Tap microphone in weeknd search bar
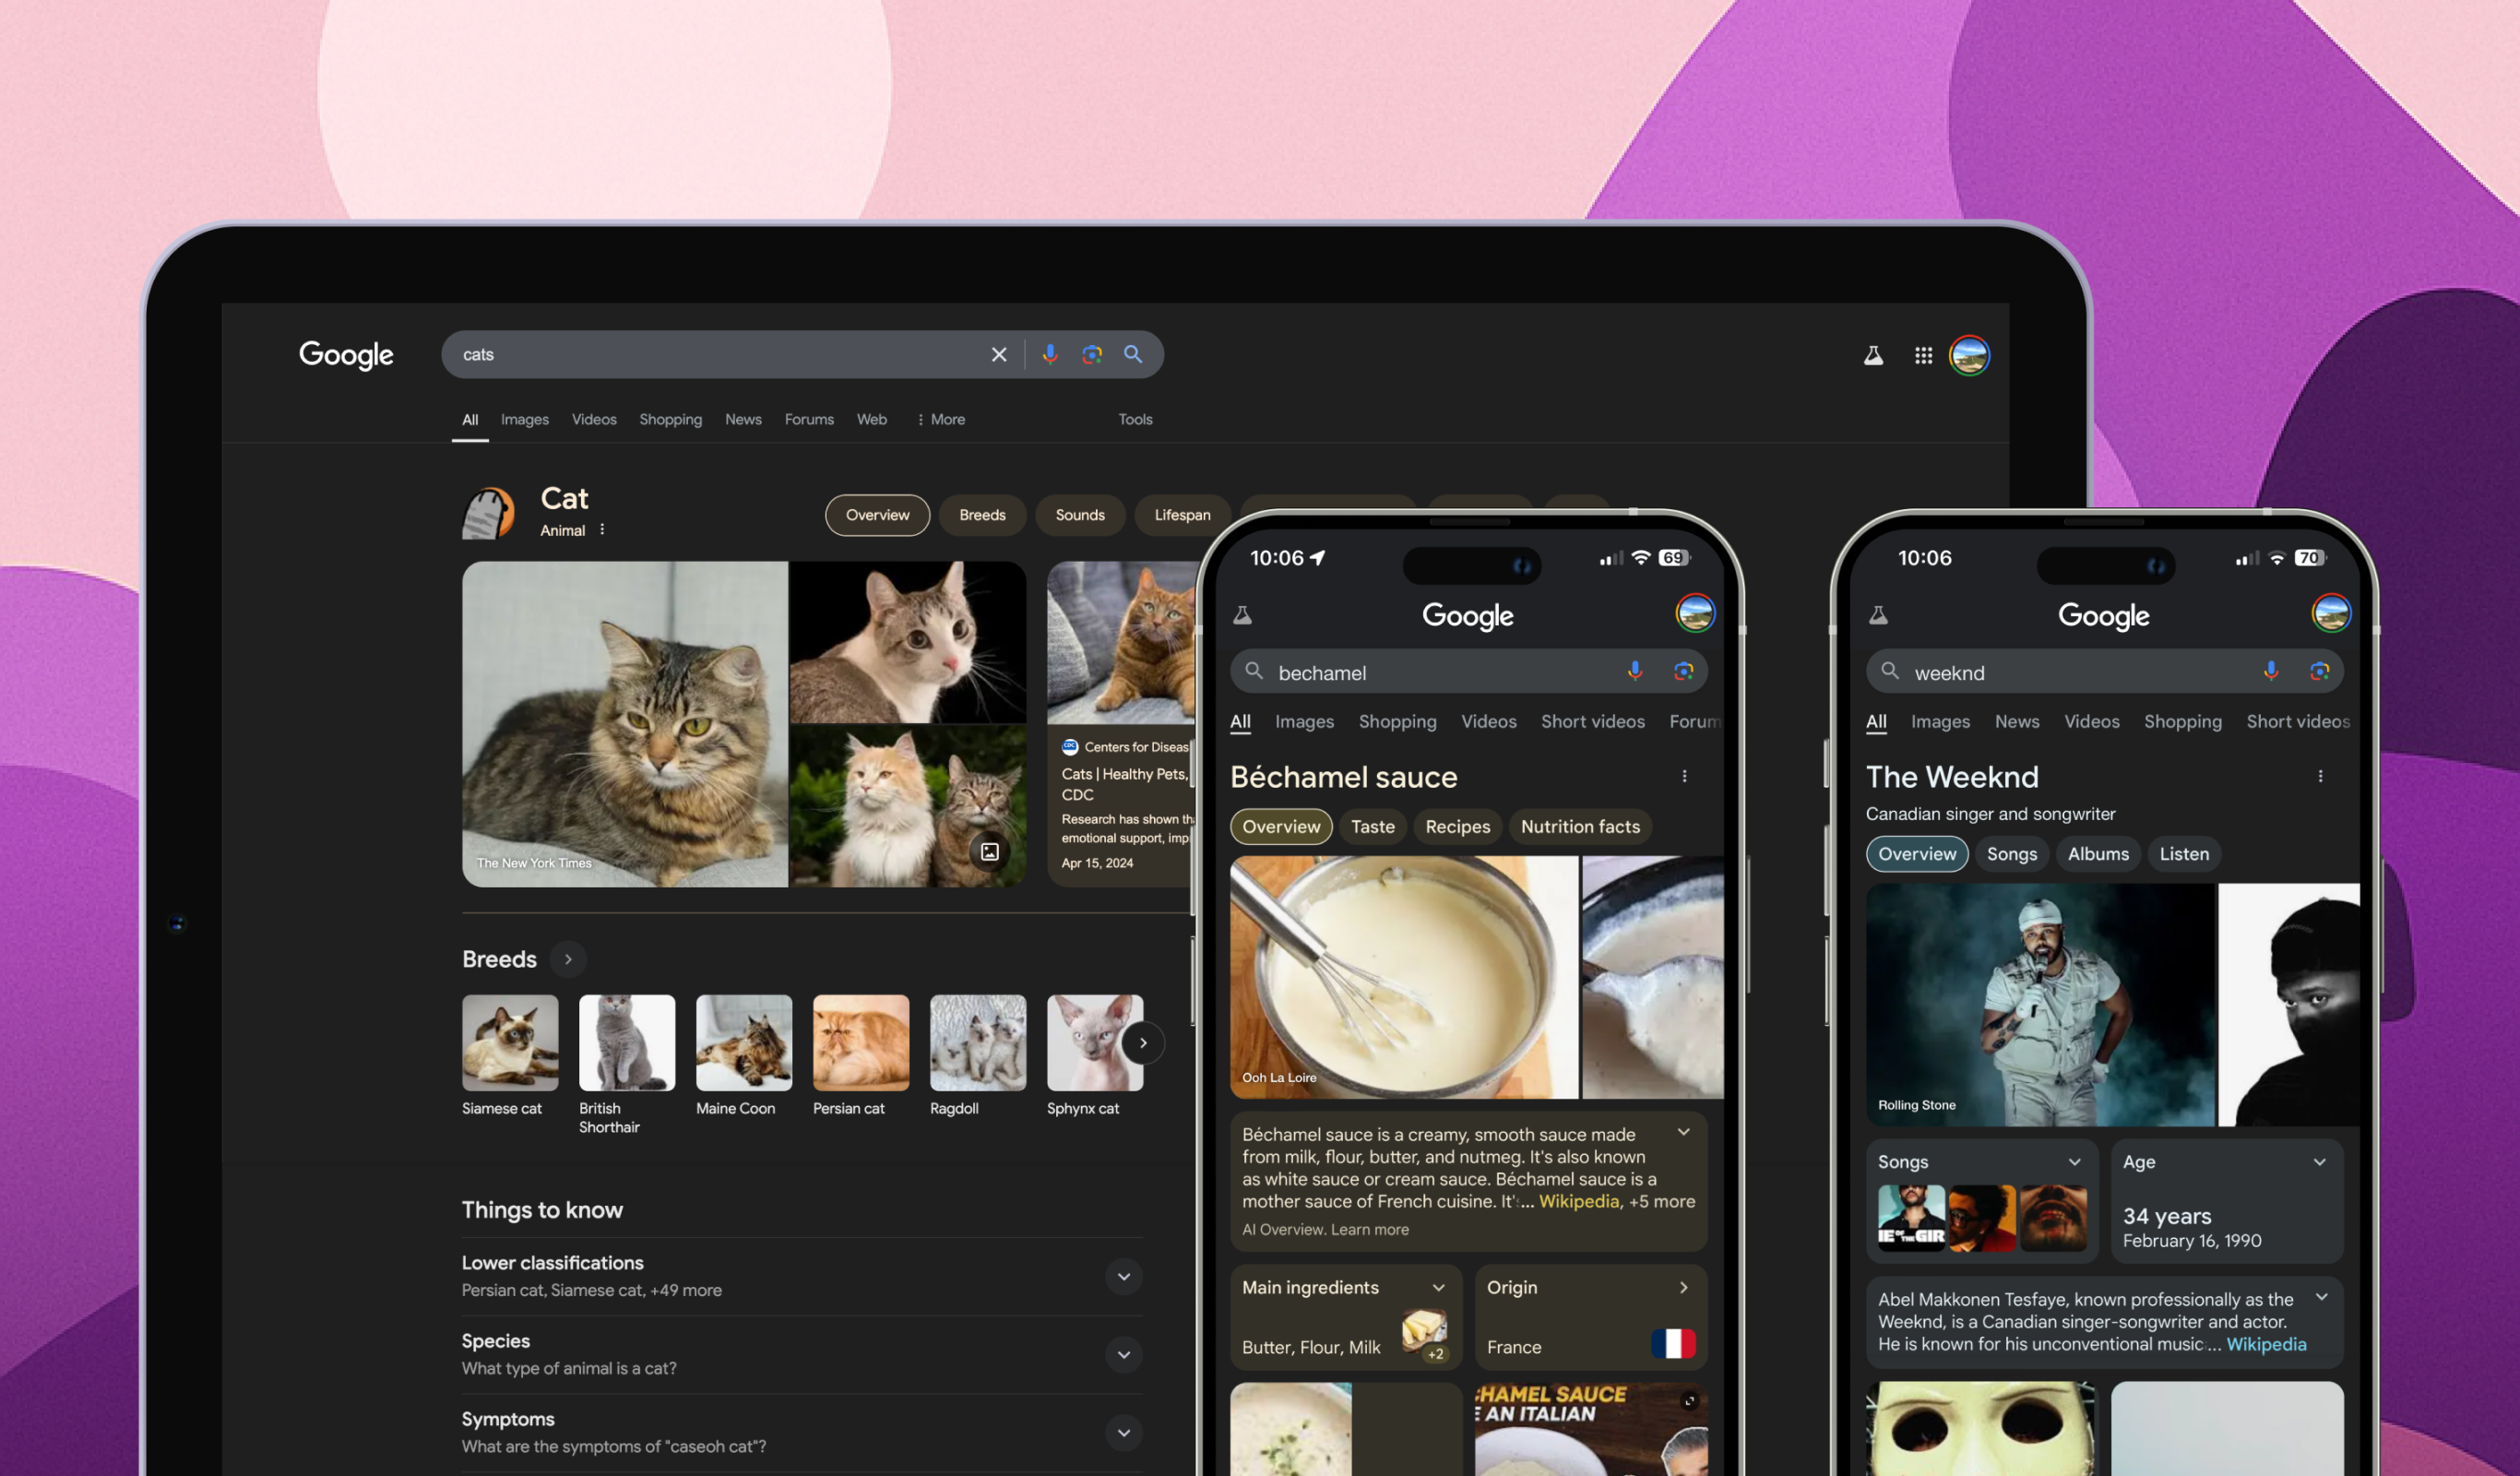Screen dimensions: 2520x1476 2271,672
